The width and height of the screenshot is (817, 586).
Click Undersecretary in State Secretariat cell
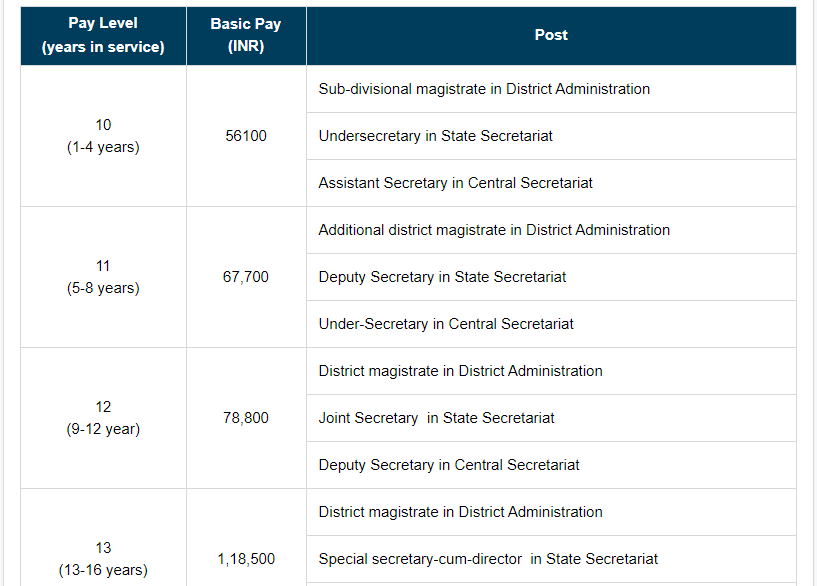pyautogui.click(x=551, y=136)
